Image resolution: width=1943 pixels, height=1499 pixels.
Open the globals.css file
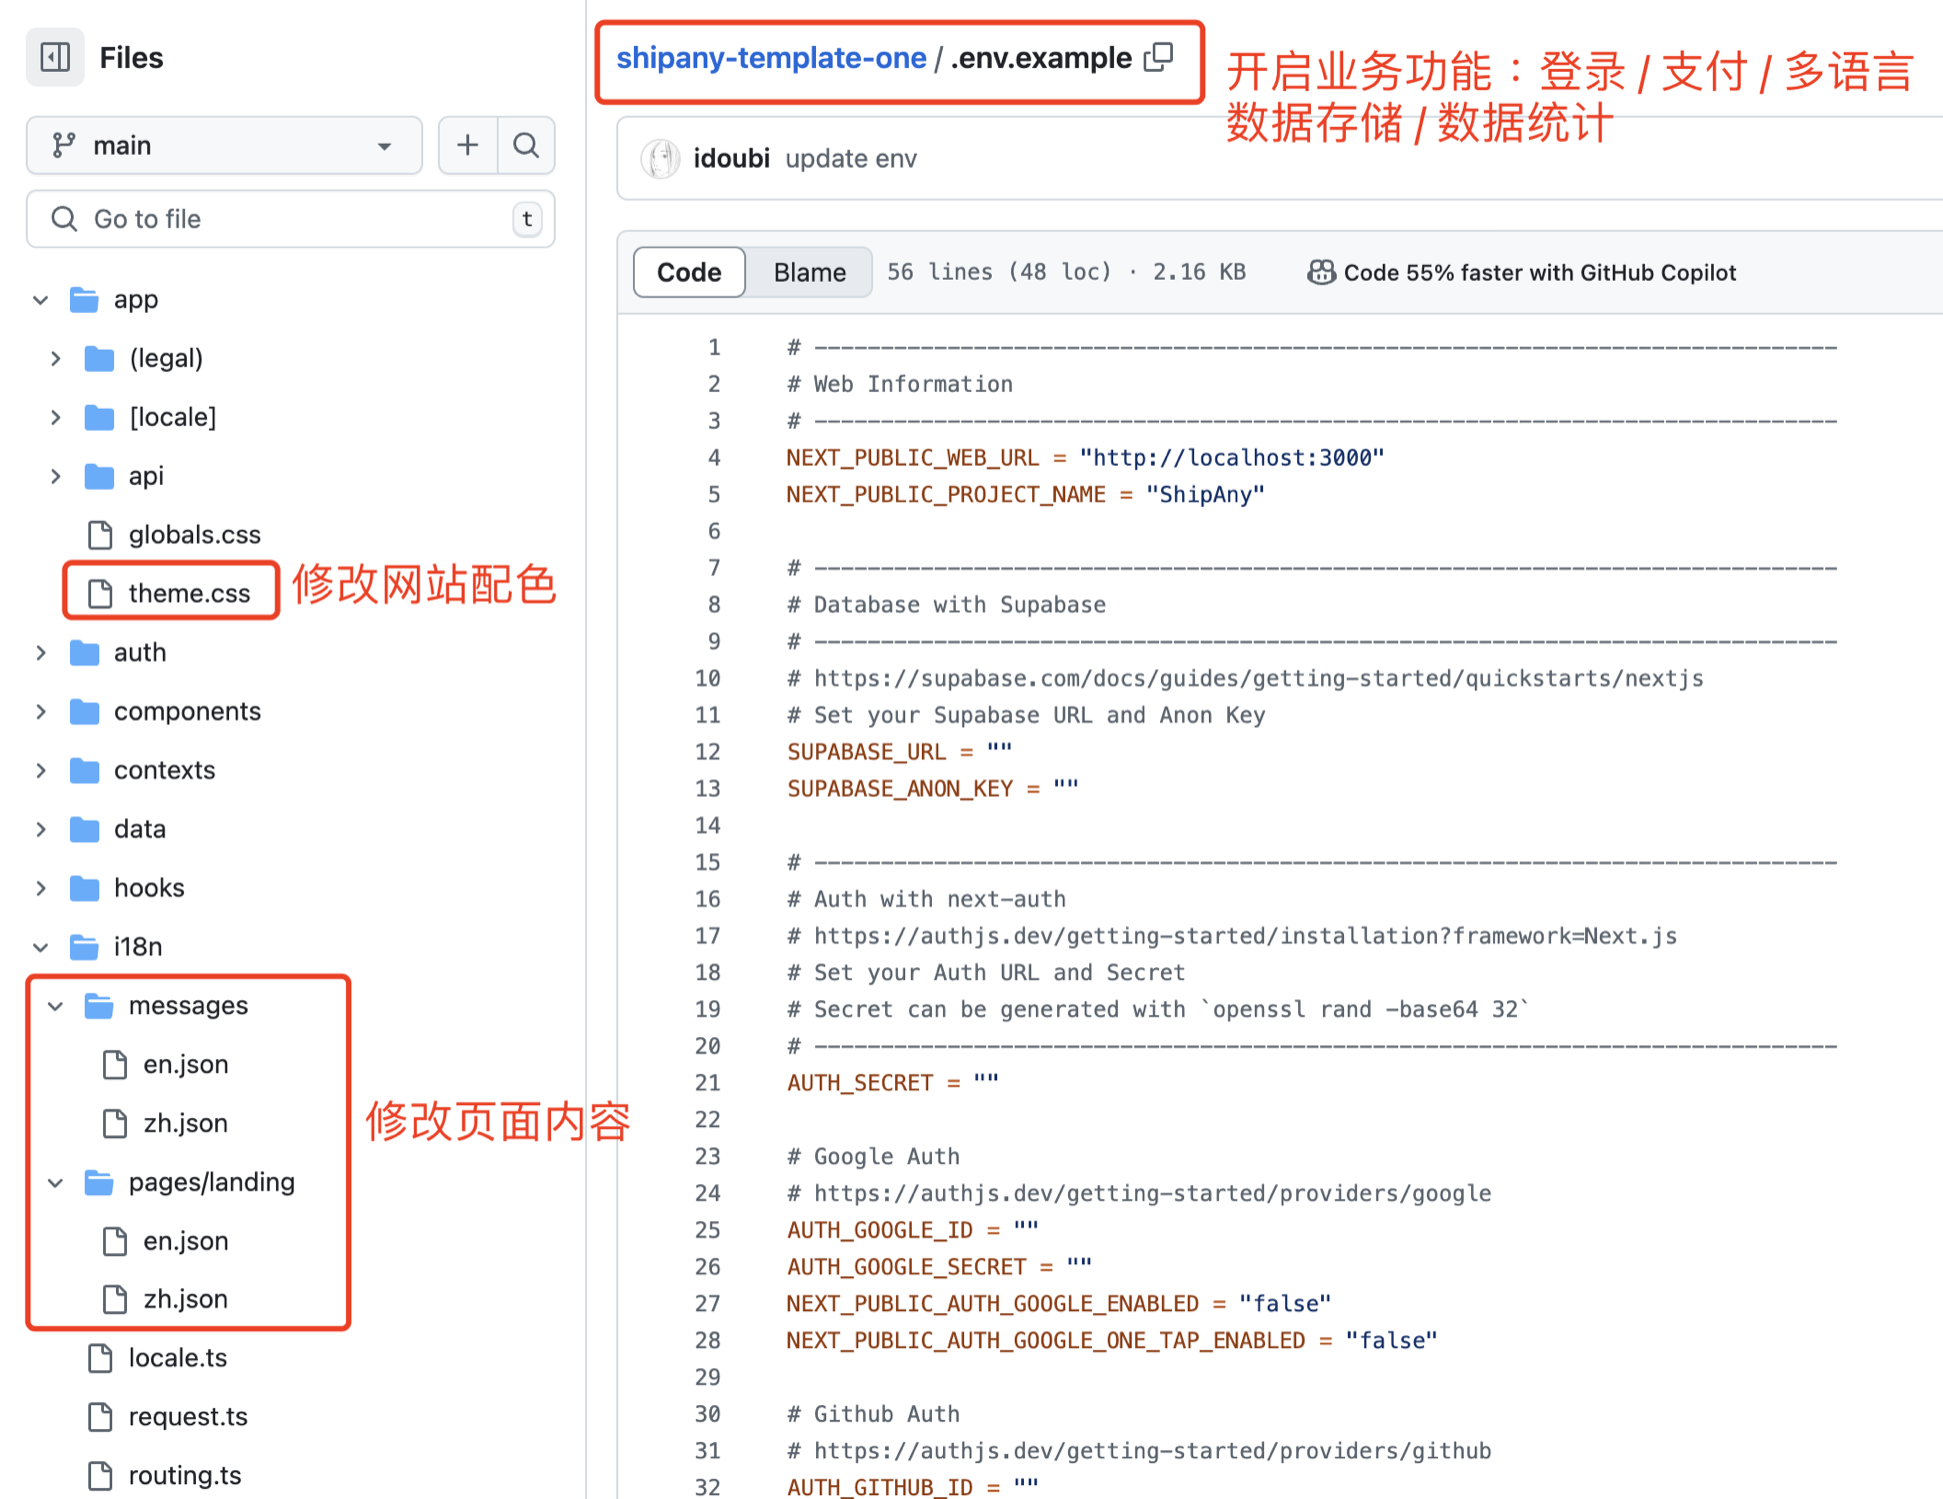point(194,534)
